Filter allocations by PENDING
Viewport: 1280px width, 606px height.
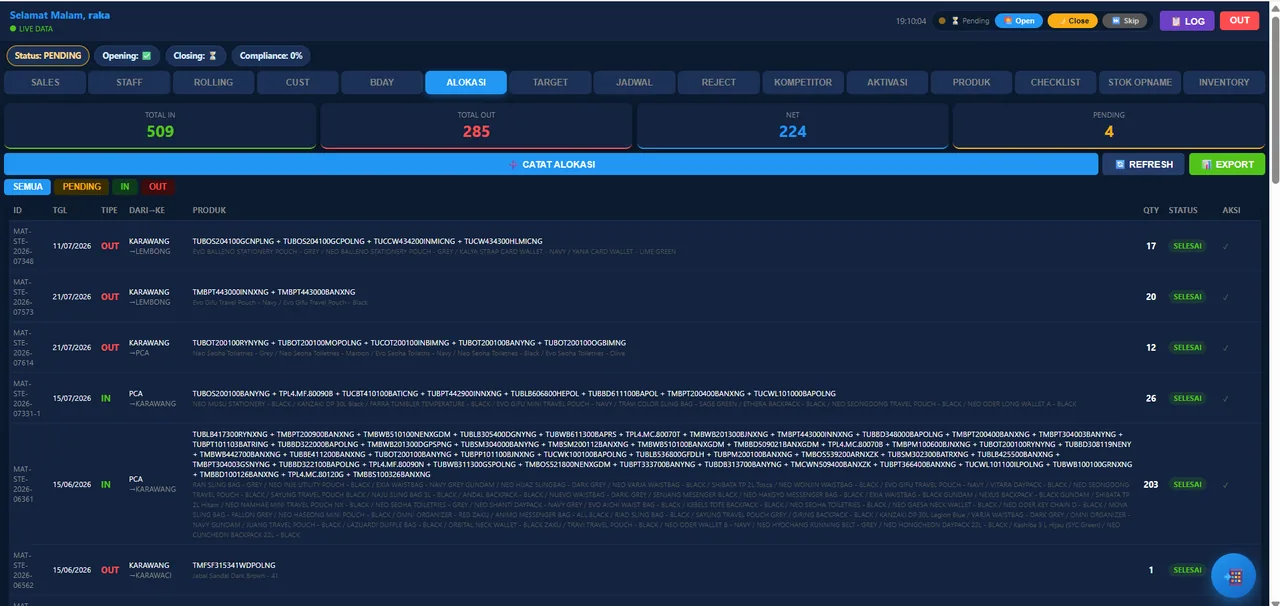tap(82, 187)
